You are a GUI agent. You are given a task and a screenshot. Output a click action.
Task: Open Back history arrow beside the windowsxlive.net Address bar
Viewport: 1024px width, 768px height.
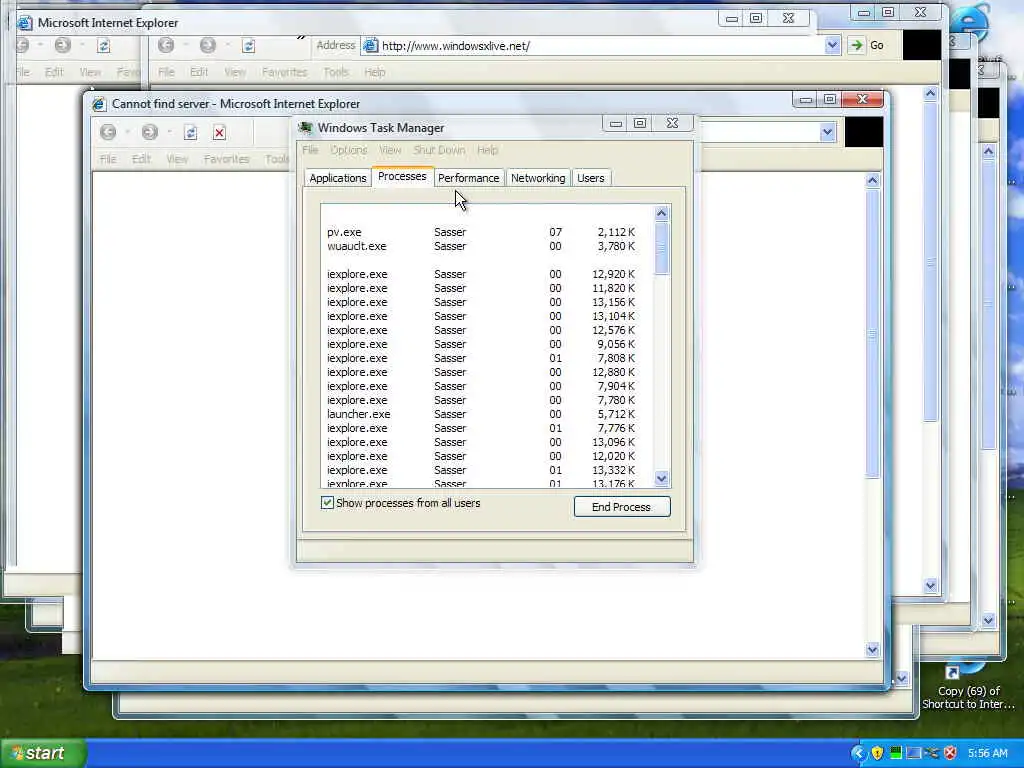pyautogui.click(x=185, y=45)
